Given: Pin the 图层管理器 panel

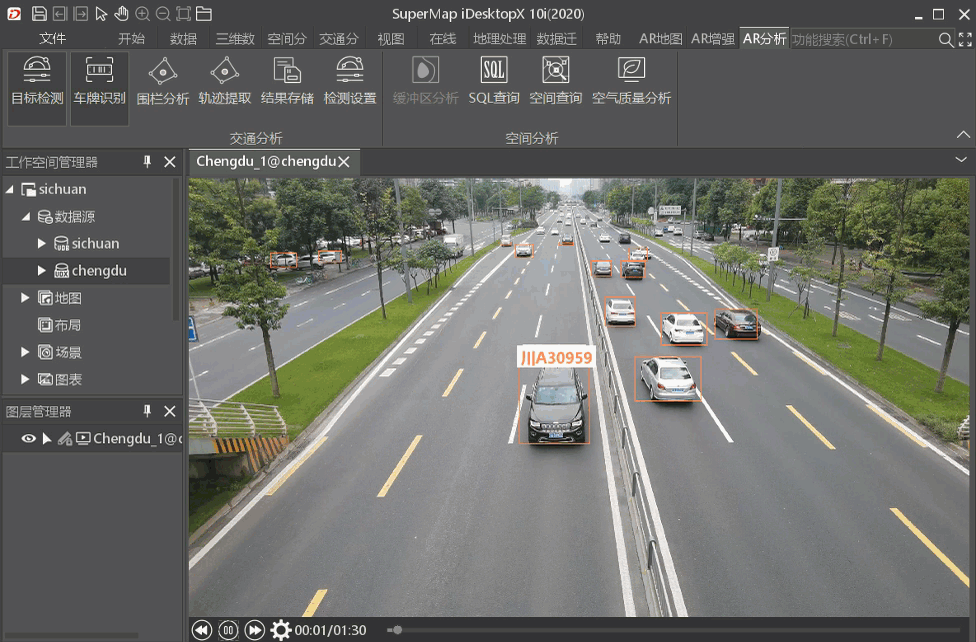Looking at the screenshot, I should pyautogui.click(x=148, y=411).
